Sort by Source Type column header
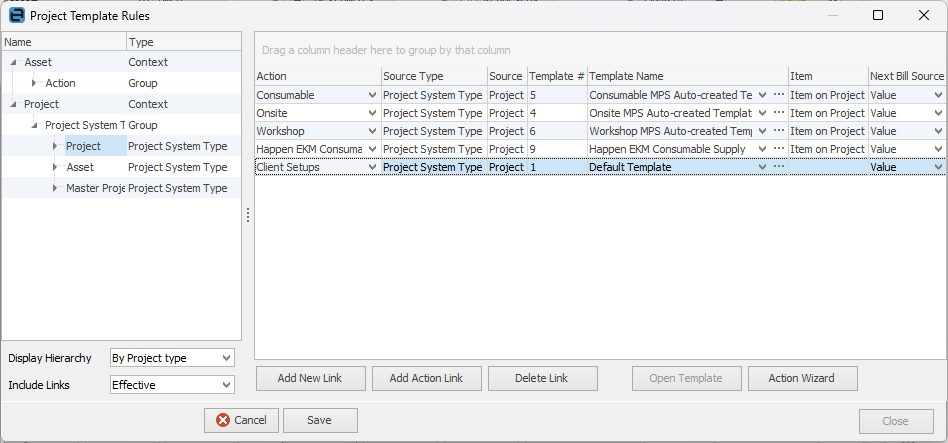Viewport: 948px width, 443px height. tap(434, 76)
